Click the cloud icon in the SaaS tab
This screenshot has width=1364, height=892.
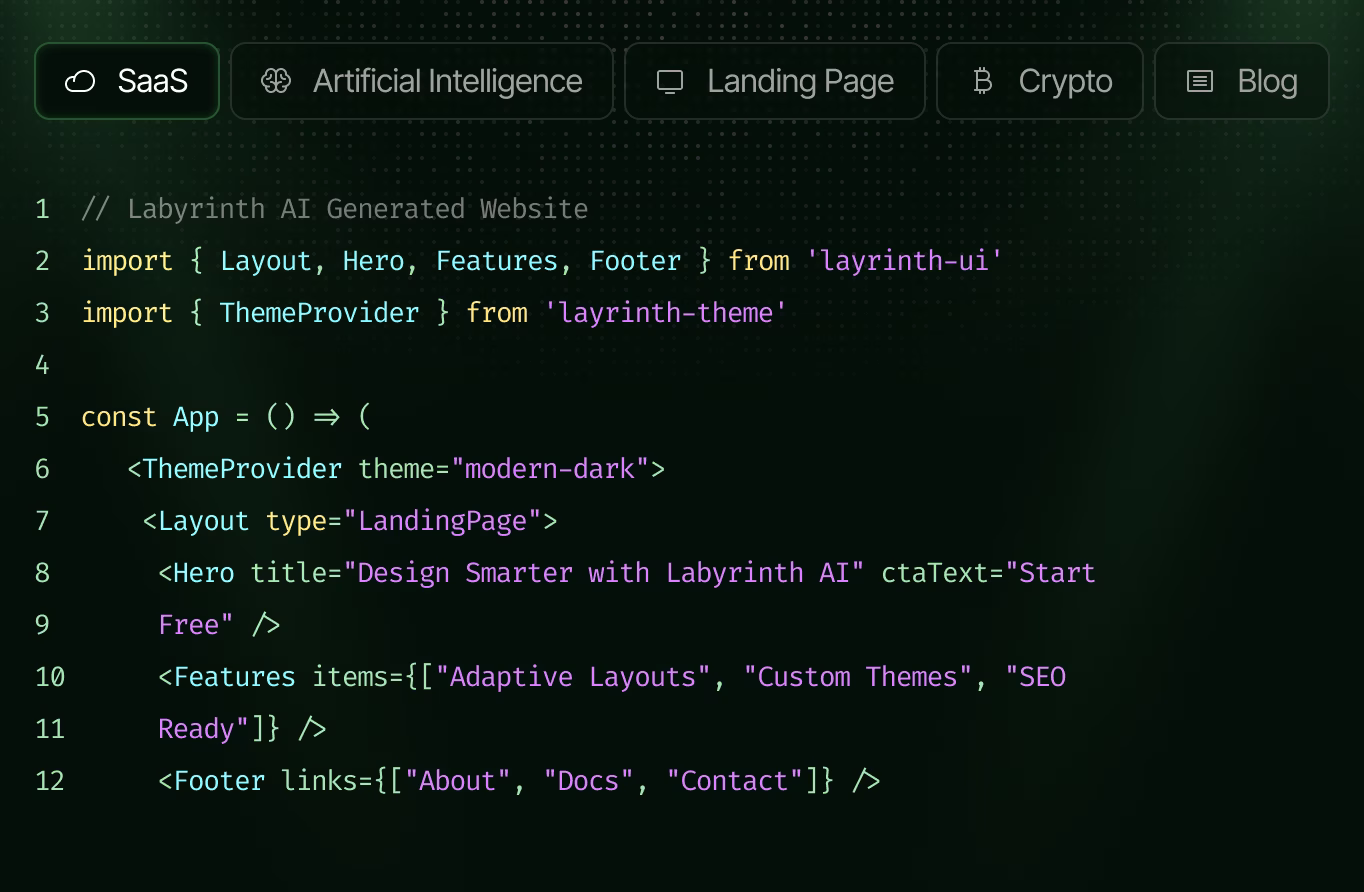pos(82,80)
